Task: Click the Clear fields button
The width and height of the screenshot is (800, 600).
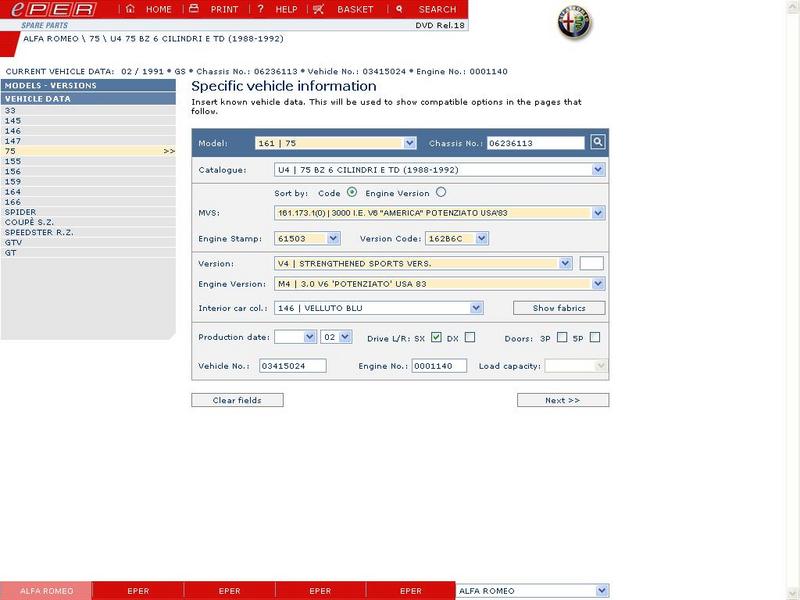Action: click(x=237, y=400)
